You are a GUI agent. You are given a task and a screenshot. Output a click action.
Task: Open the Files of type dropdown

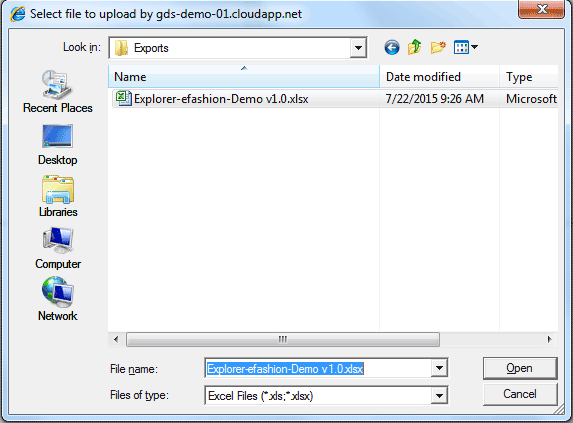439,396
